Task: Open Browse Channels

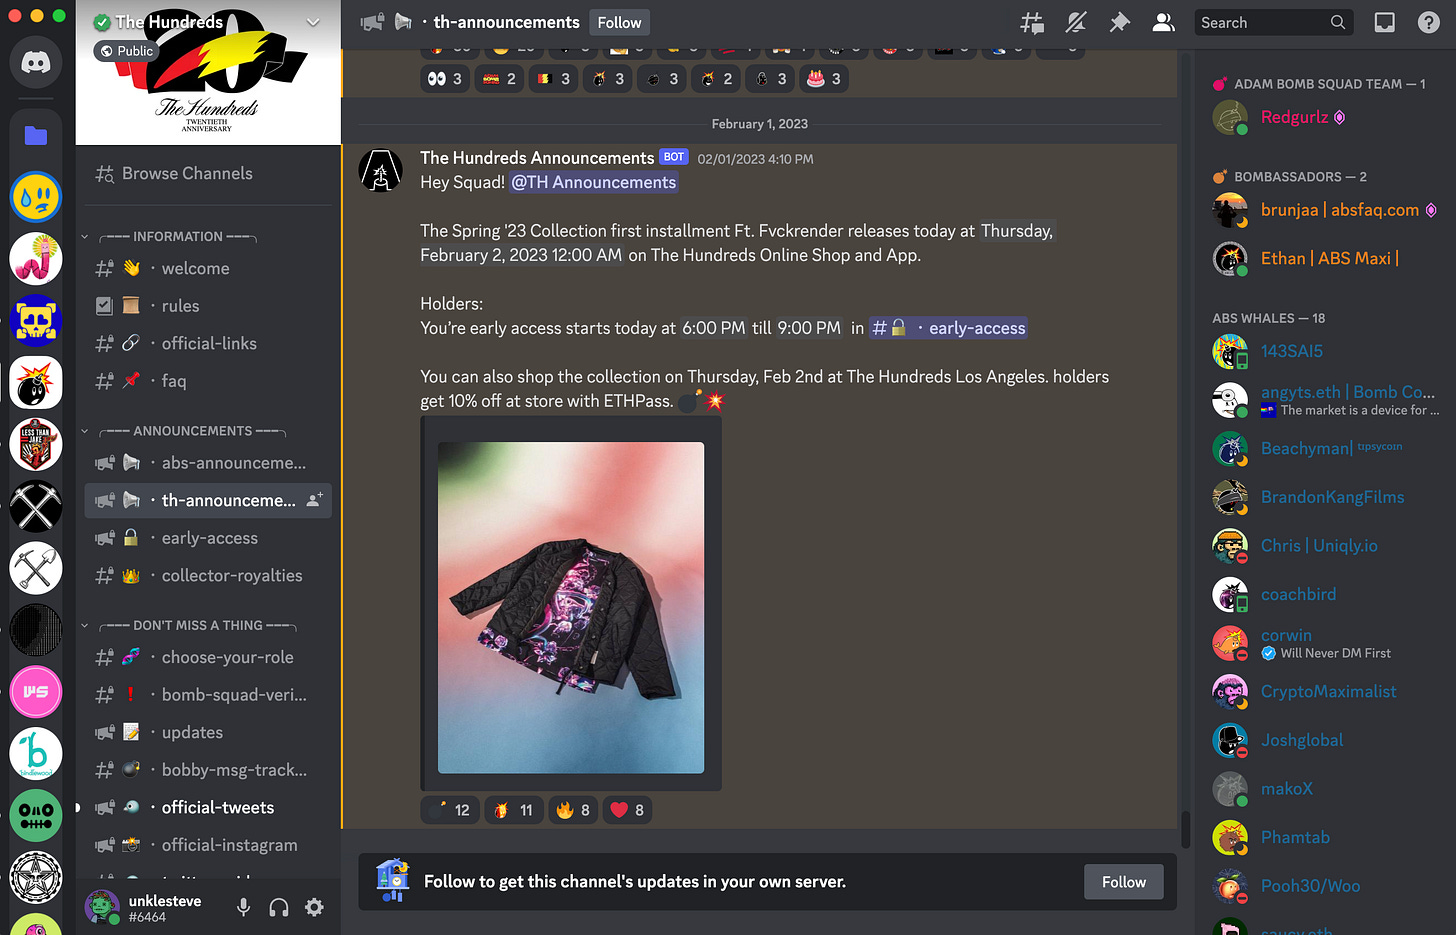Action: pyautogui.click(x=208, y=174)
